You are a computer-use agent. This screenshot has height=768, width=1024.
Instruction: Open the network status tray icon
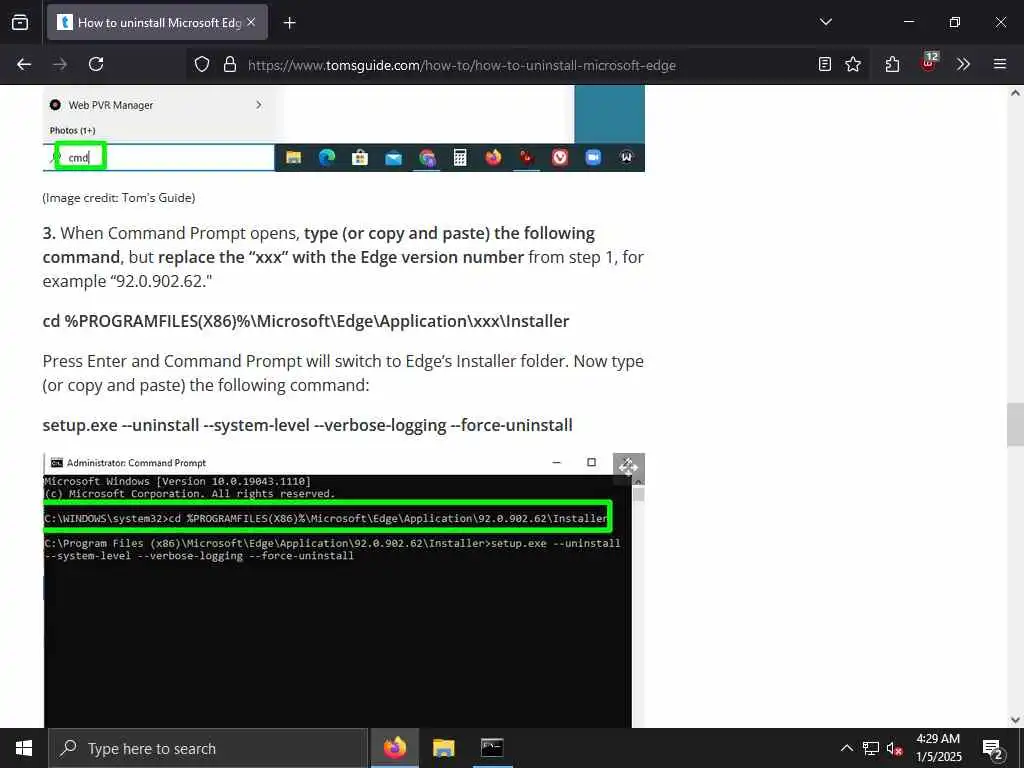871,748
